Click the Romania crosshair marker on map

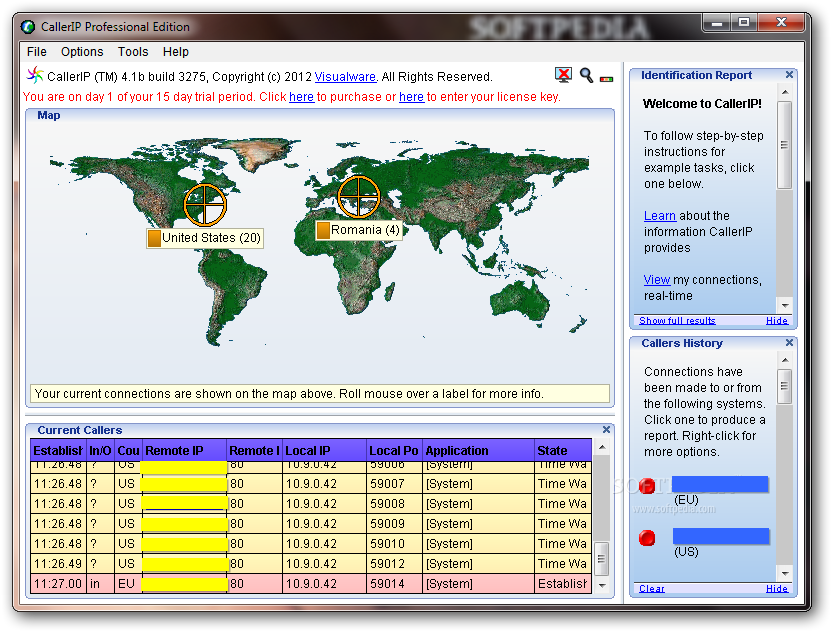pos(359,196)
